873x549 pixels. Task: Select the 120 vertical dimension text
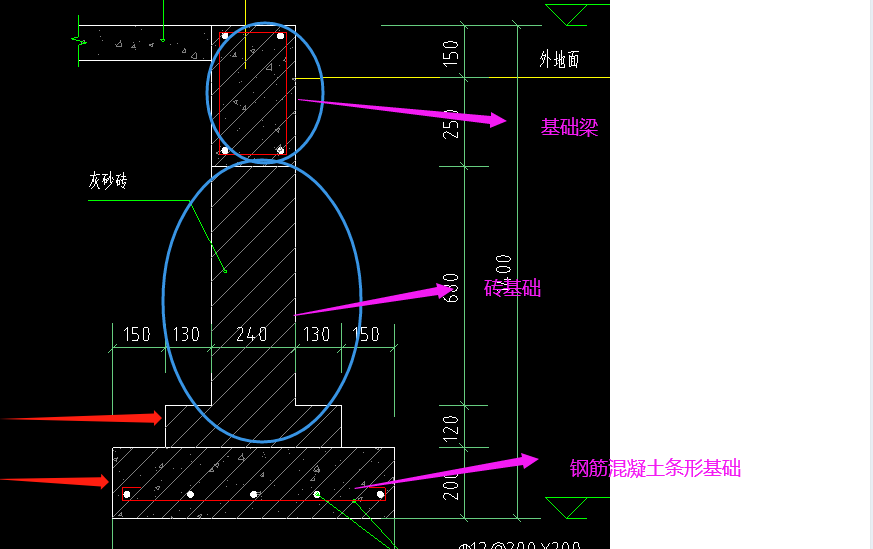coord(451,428)
